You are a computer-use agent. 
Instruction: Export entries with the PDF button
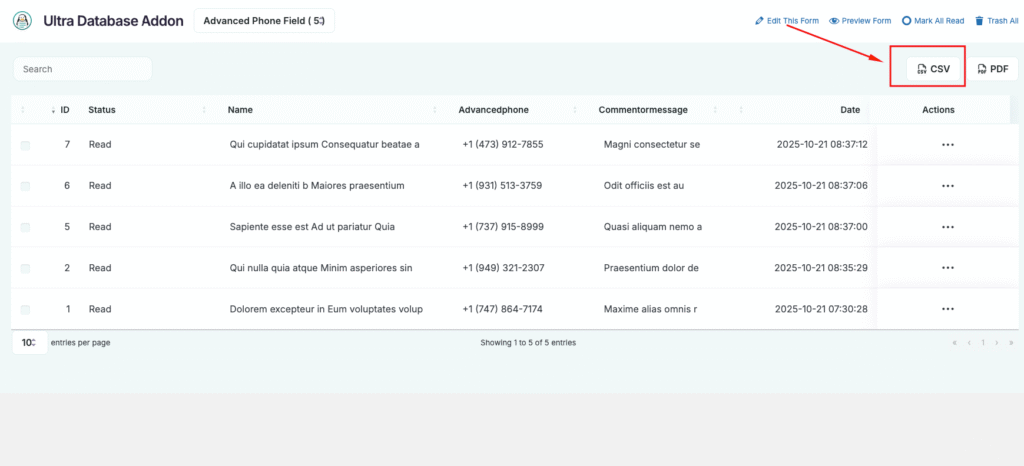(x=991, y=69)
